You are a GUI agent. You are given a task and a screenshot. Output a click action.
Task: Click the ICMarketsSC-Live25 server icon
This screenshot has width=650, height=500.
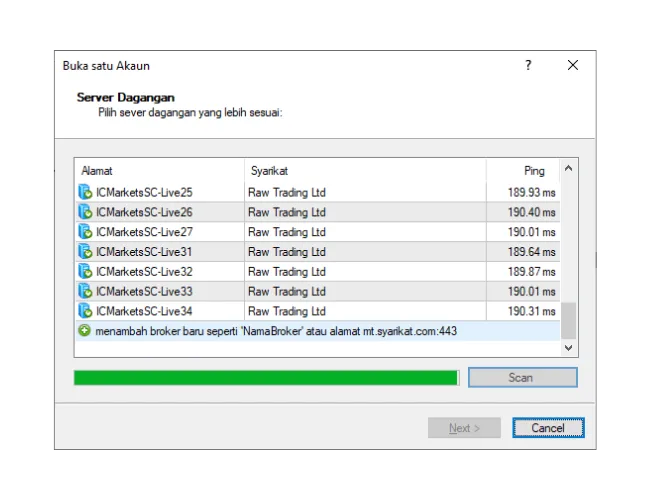(x=85, y=192)
